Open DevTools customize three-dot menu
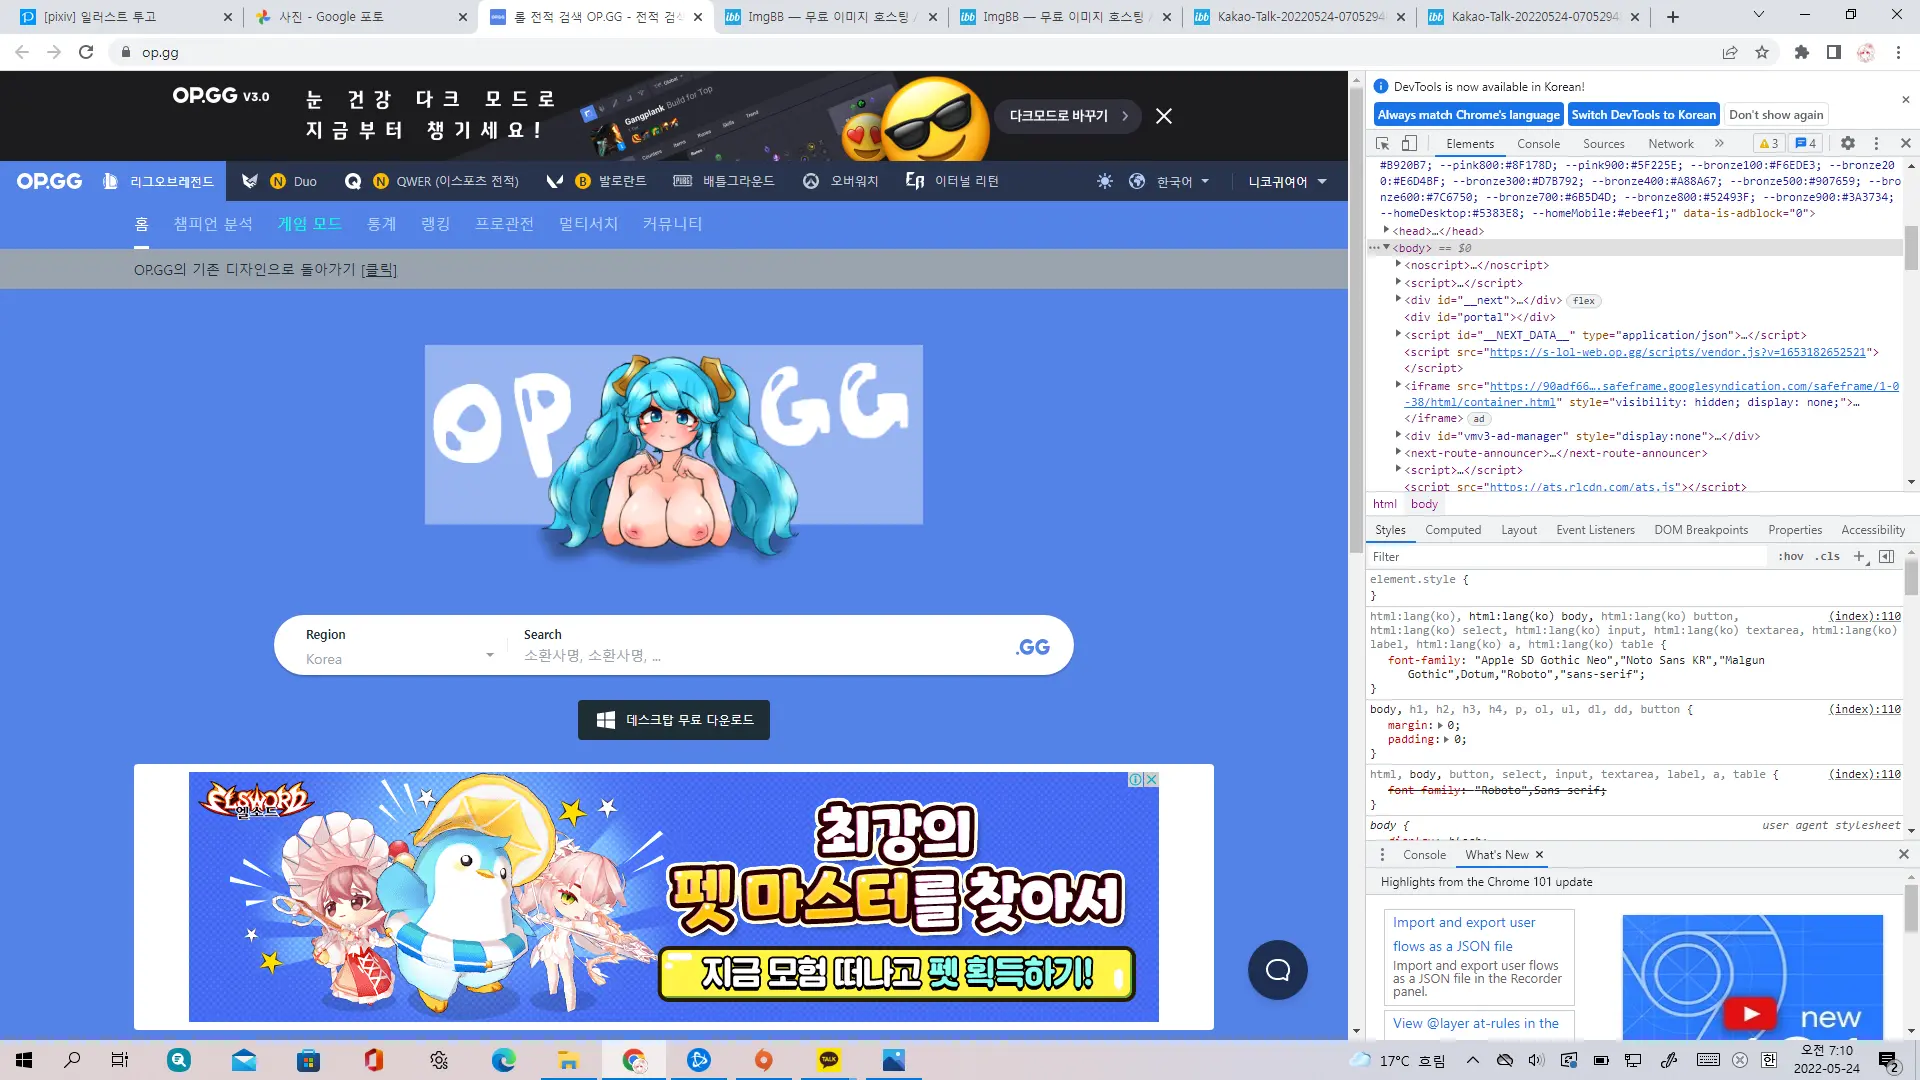The width and height of the screenshot is (1920, 1080). coord(1876,143)
